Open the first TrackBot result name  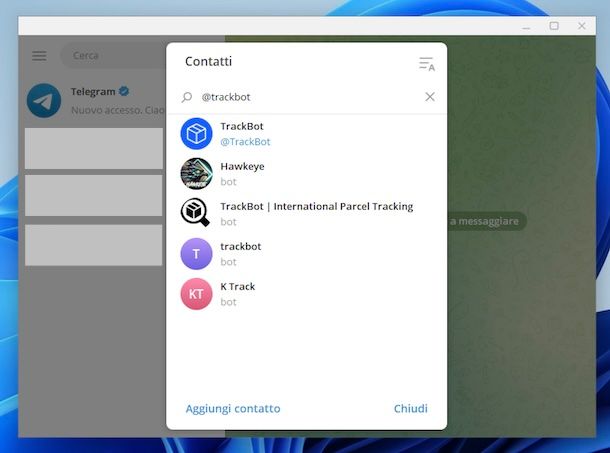click(x=242, y=126)
